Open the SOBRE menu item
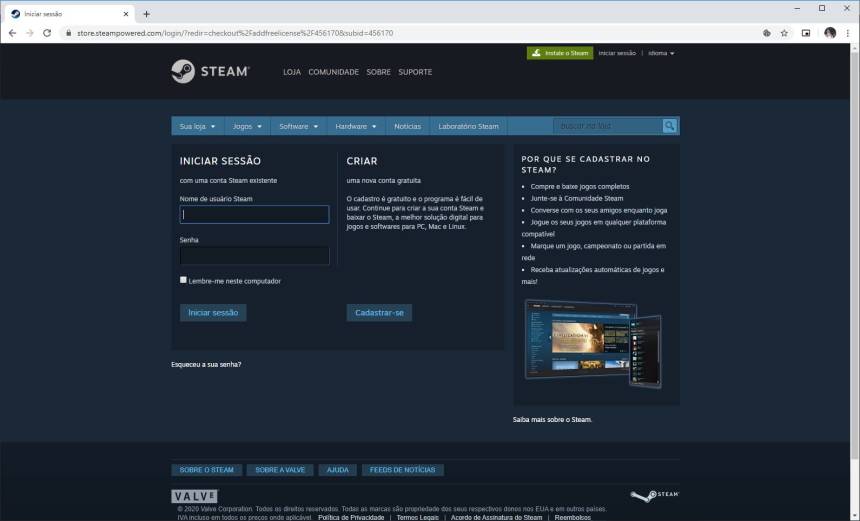The height and width of the screenshot is (521, 860). (378, 72)
